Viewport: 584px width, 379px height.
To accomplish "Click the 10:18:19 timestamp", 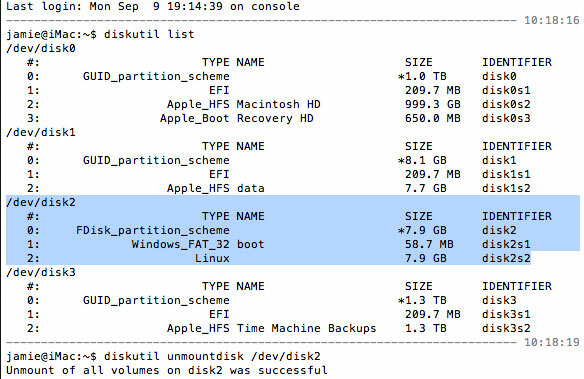I will 552,342.
